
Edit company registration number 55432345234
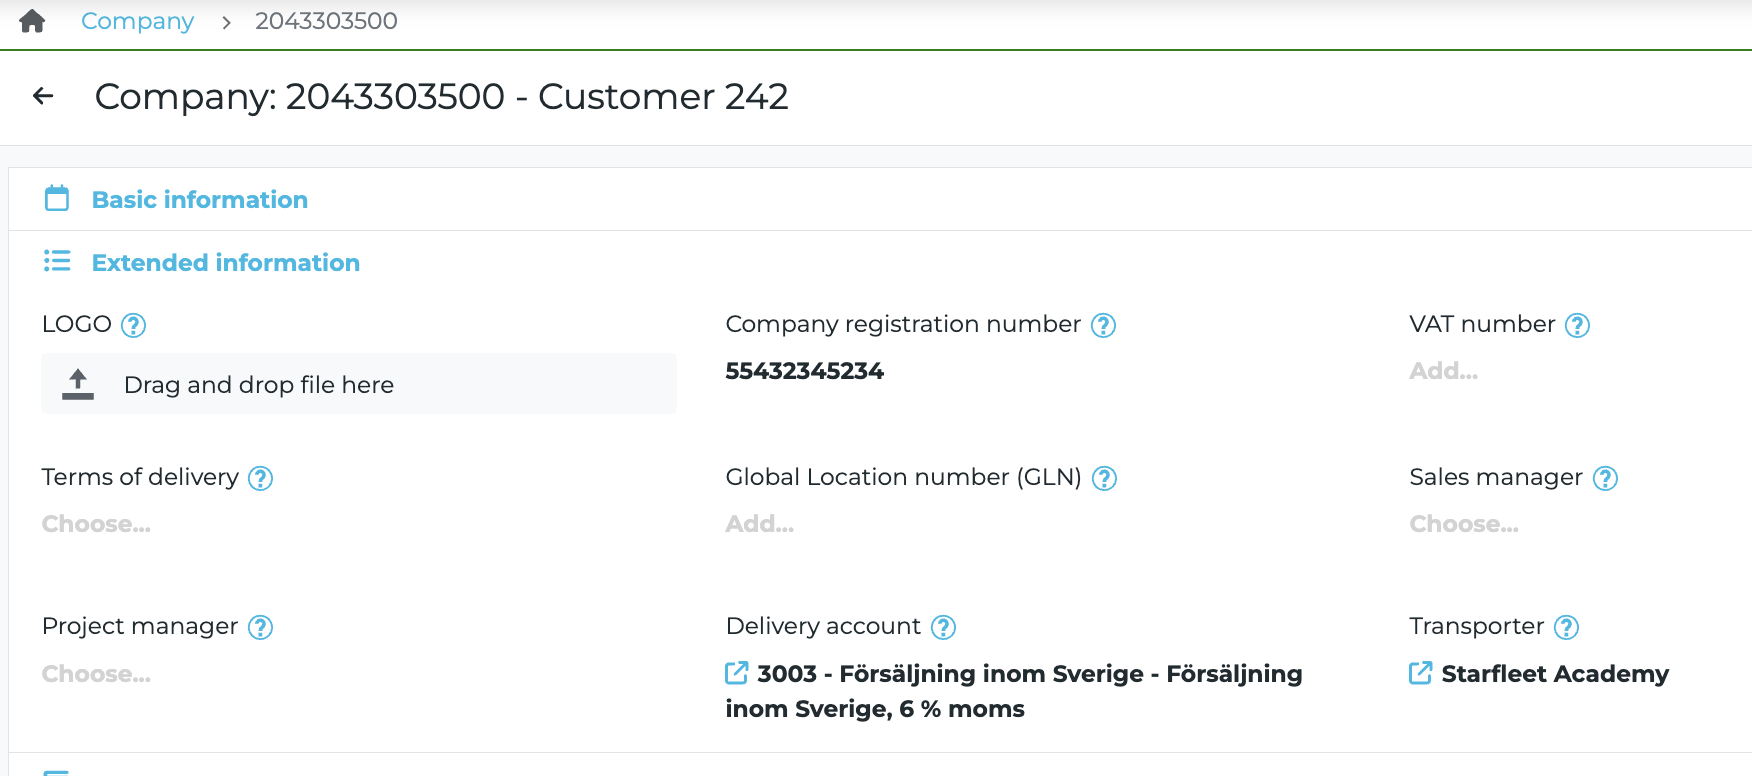(804, 371)
